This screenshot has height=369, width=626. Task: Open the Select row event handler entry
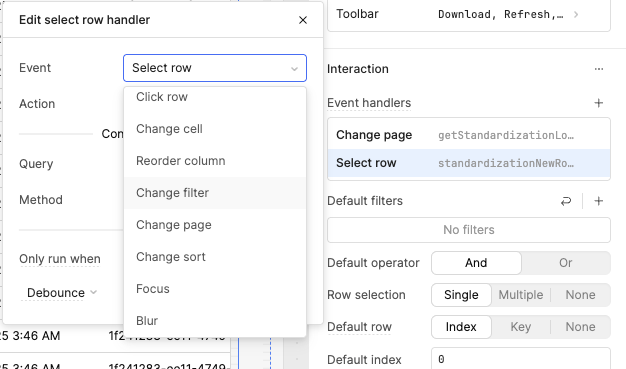click(x=469, y=163)
